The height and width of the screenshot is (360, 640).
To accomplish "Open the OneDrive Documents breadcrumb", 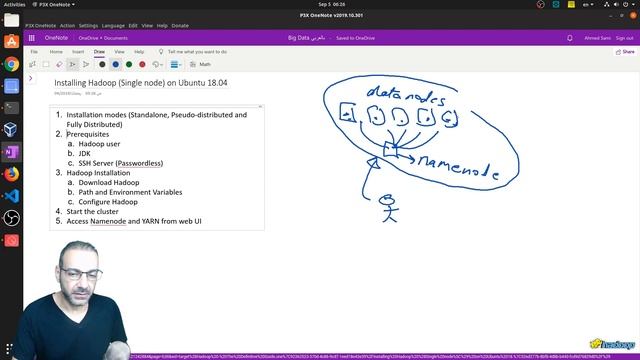I will click(x=103, y=38).
